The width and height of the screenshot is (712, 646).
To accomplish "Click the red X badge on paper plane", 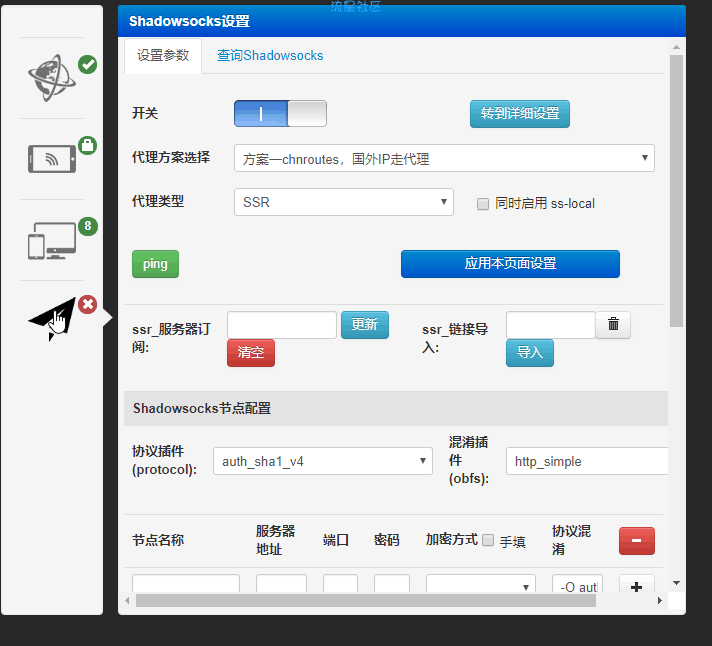I will 88,304.
